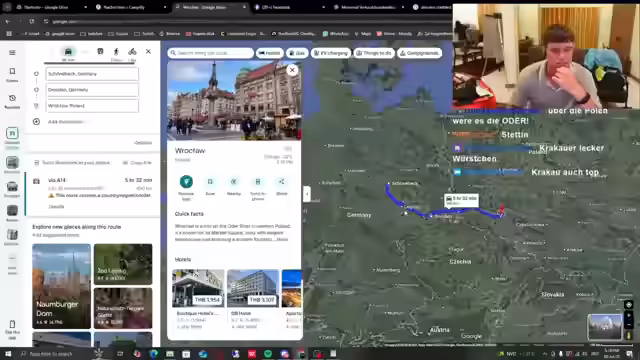Open route Options
640x360 pixels.
click(x=143, y=143)
